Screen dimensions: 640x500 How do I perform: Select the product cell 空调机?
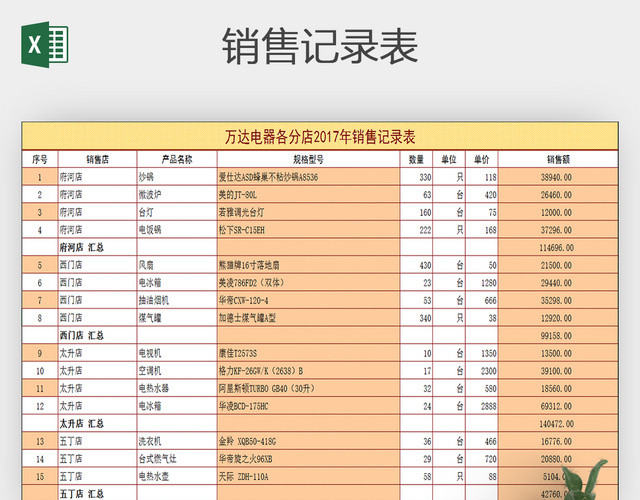click(177, 371)
